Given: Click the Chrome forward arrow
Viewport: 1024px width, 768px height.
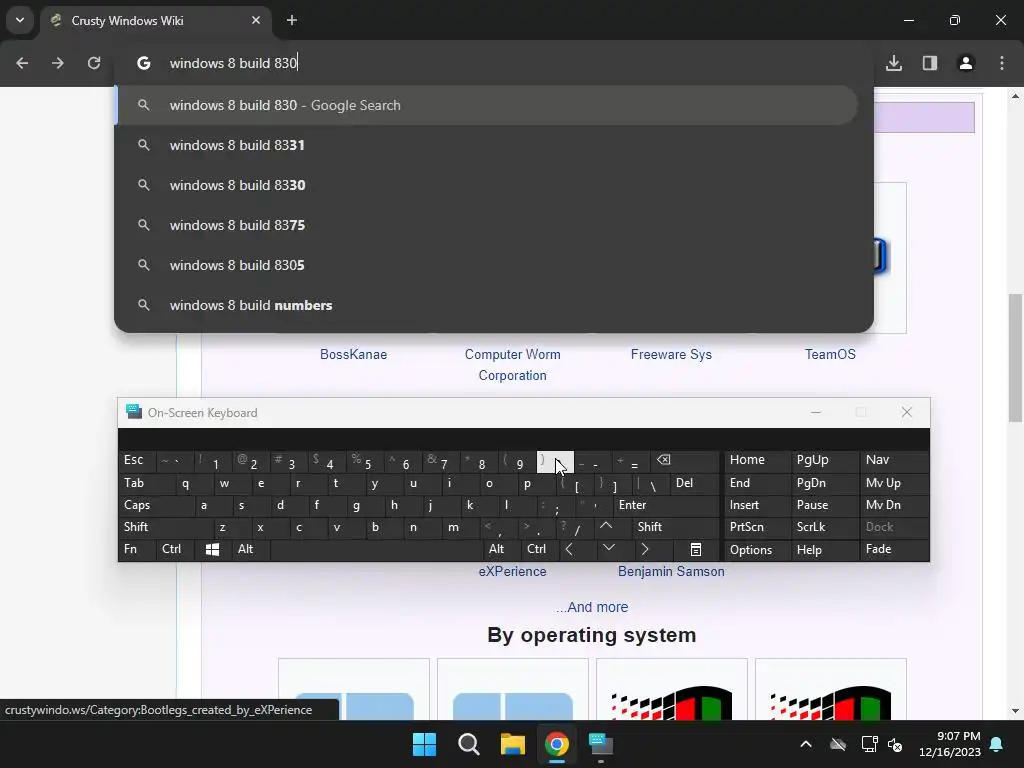Looking at the screenshot, I should pyautogui.click(x=58, y=63).
